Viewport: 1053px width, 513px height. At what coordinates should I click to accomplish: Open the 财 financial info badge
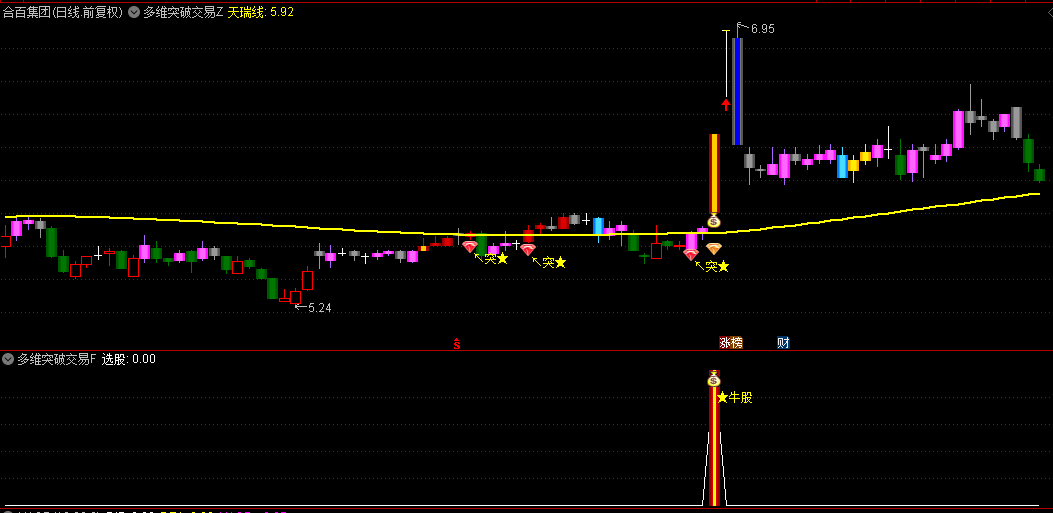[x=783, y=342]
